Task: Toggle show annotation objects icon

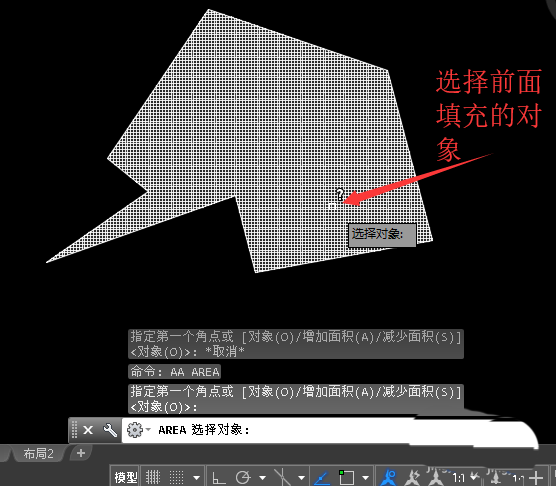Action: pyautogui.click(x=388, y=477)
